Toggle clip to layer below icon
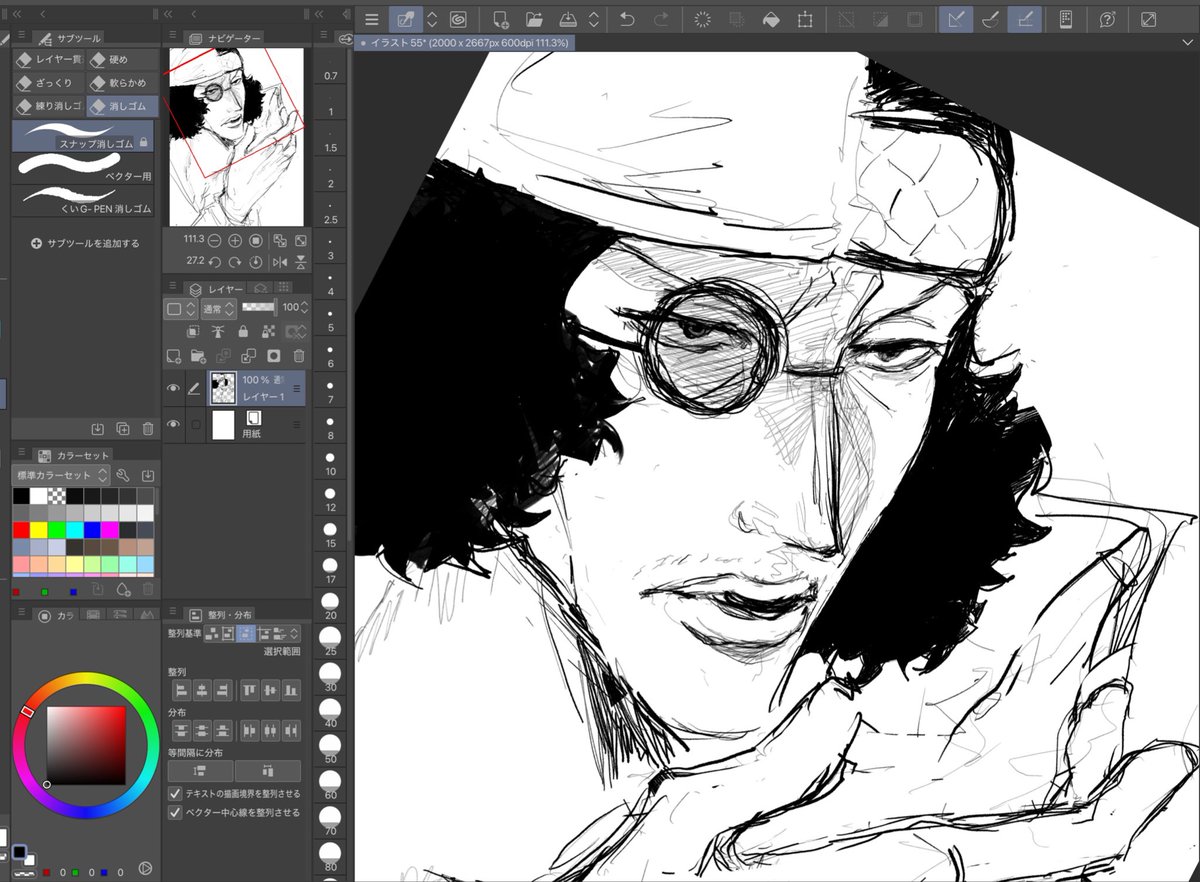Viewport: 1200px width, 882px height. (193, 331)
